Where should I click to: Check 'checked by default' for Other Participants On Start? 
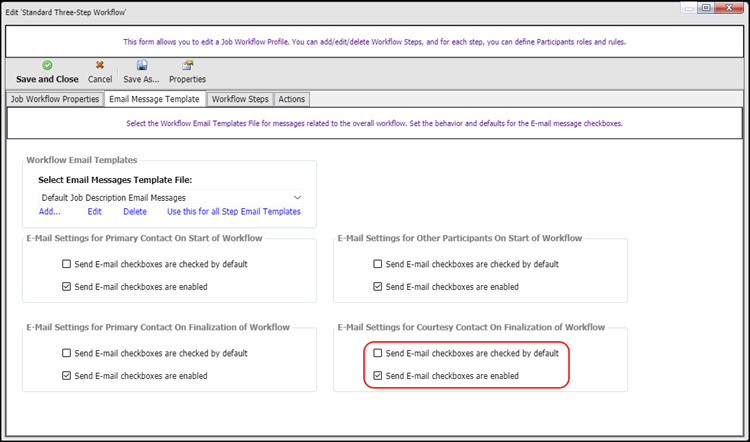(x=378, y=264)
